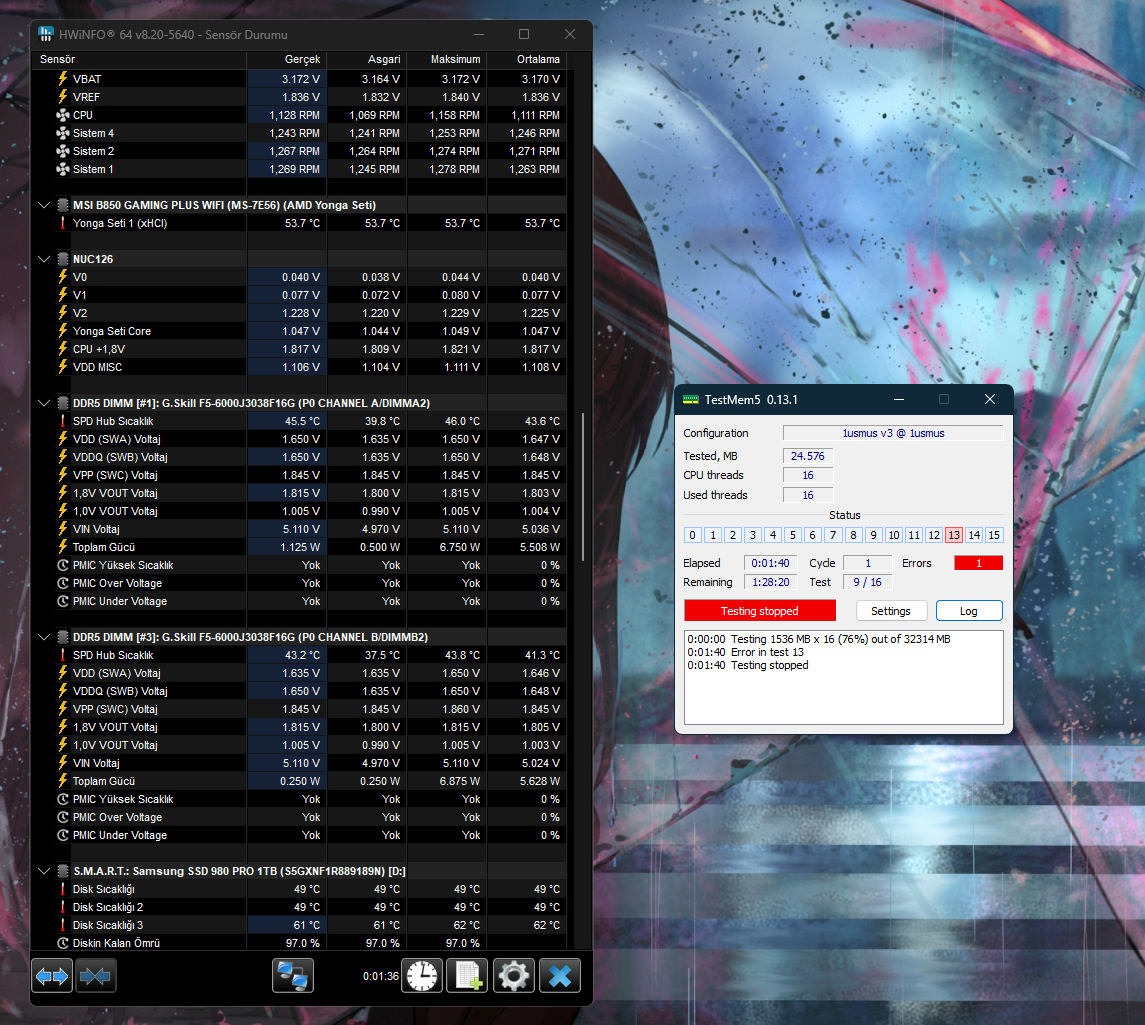Select test status box 13 highlighted red
This screenshot has width=1145, height=1025.
tap(954, 535)
